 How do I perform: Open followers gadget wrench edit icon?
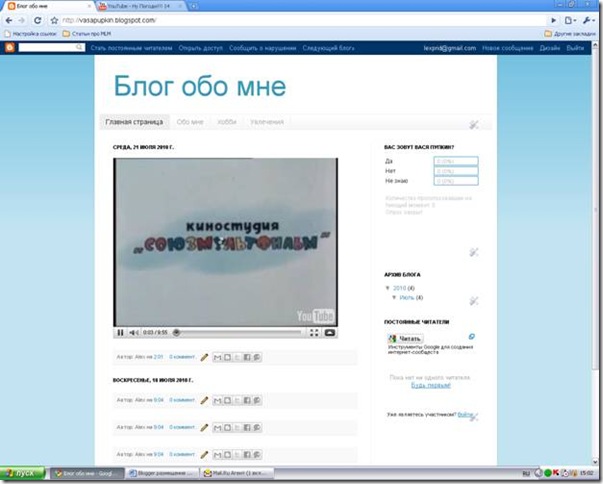tap(475, 417)
